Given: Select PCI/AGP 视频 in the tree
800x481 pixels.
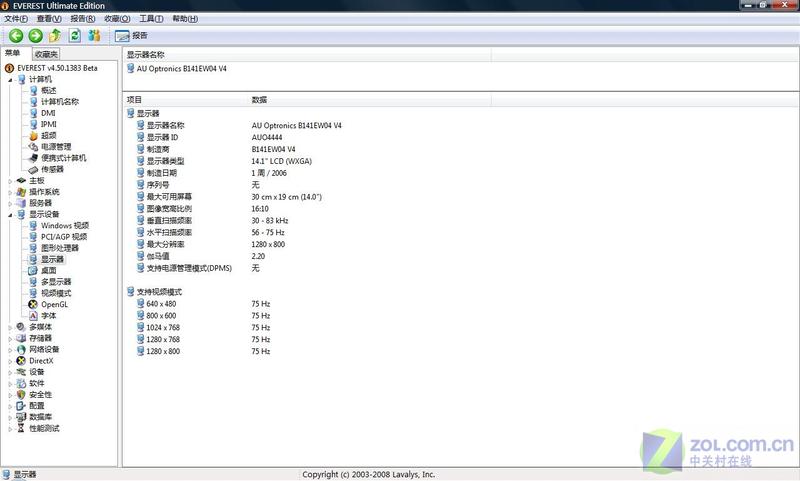Looking at the screenshot, I should click(x=64, y=237).
